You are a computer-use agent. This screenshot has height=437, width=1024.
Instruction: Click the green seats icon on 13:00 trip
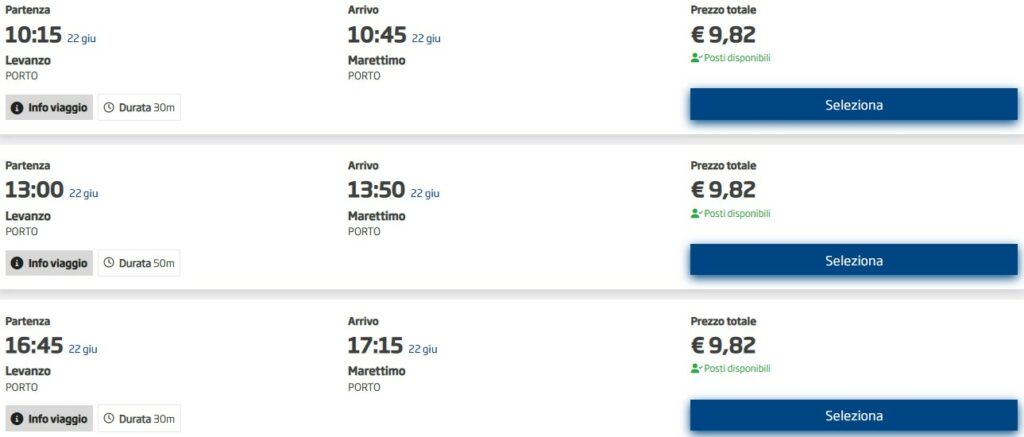pyautogui.click(x=696, y=214)
